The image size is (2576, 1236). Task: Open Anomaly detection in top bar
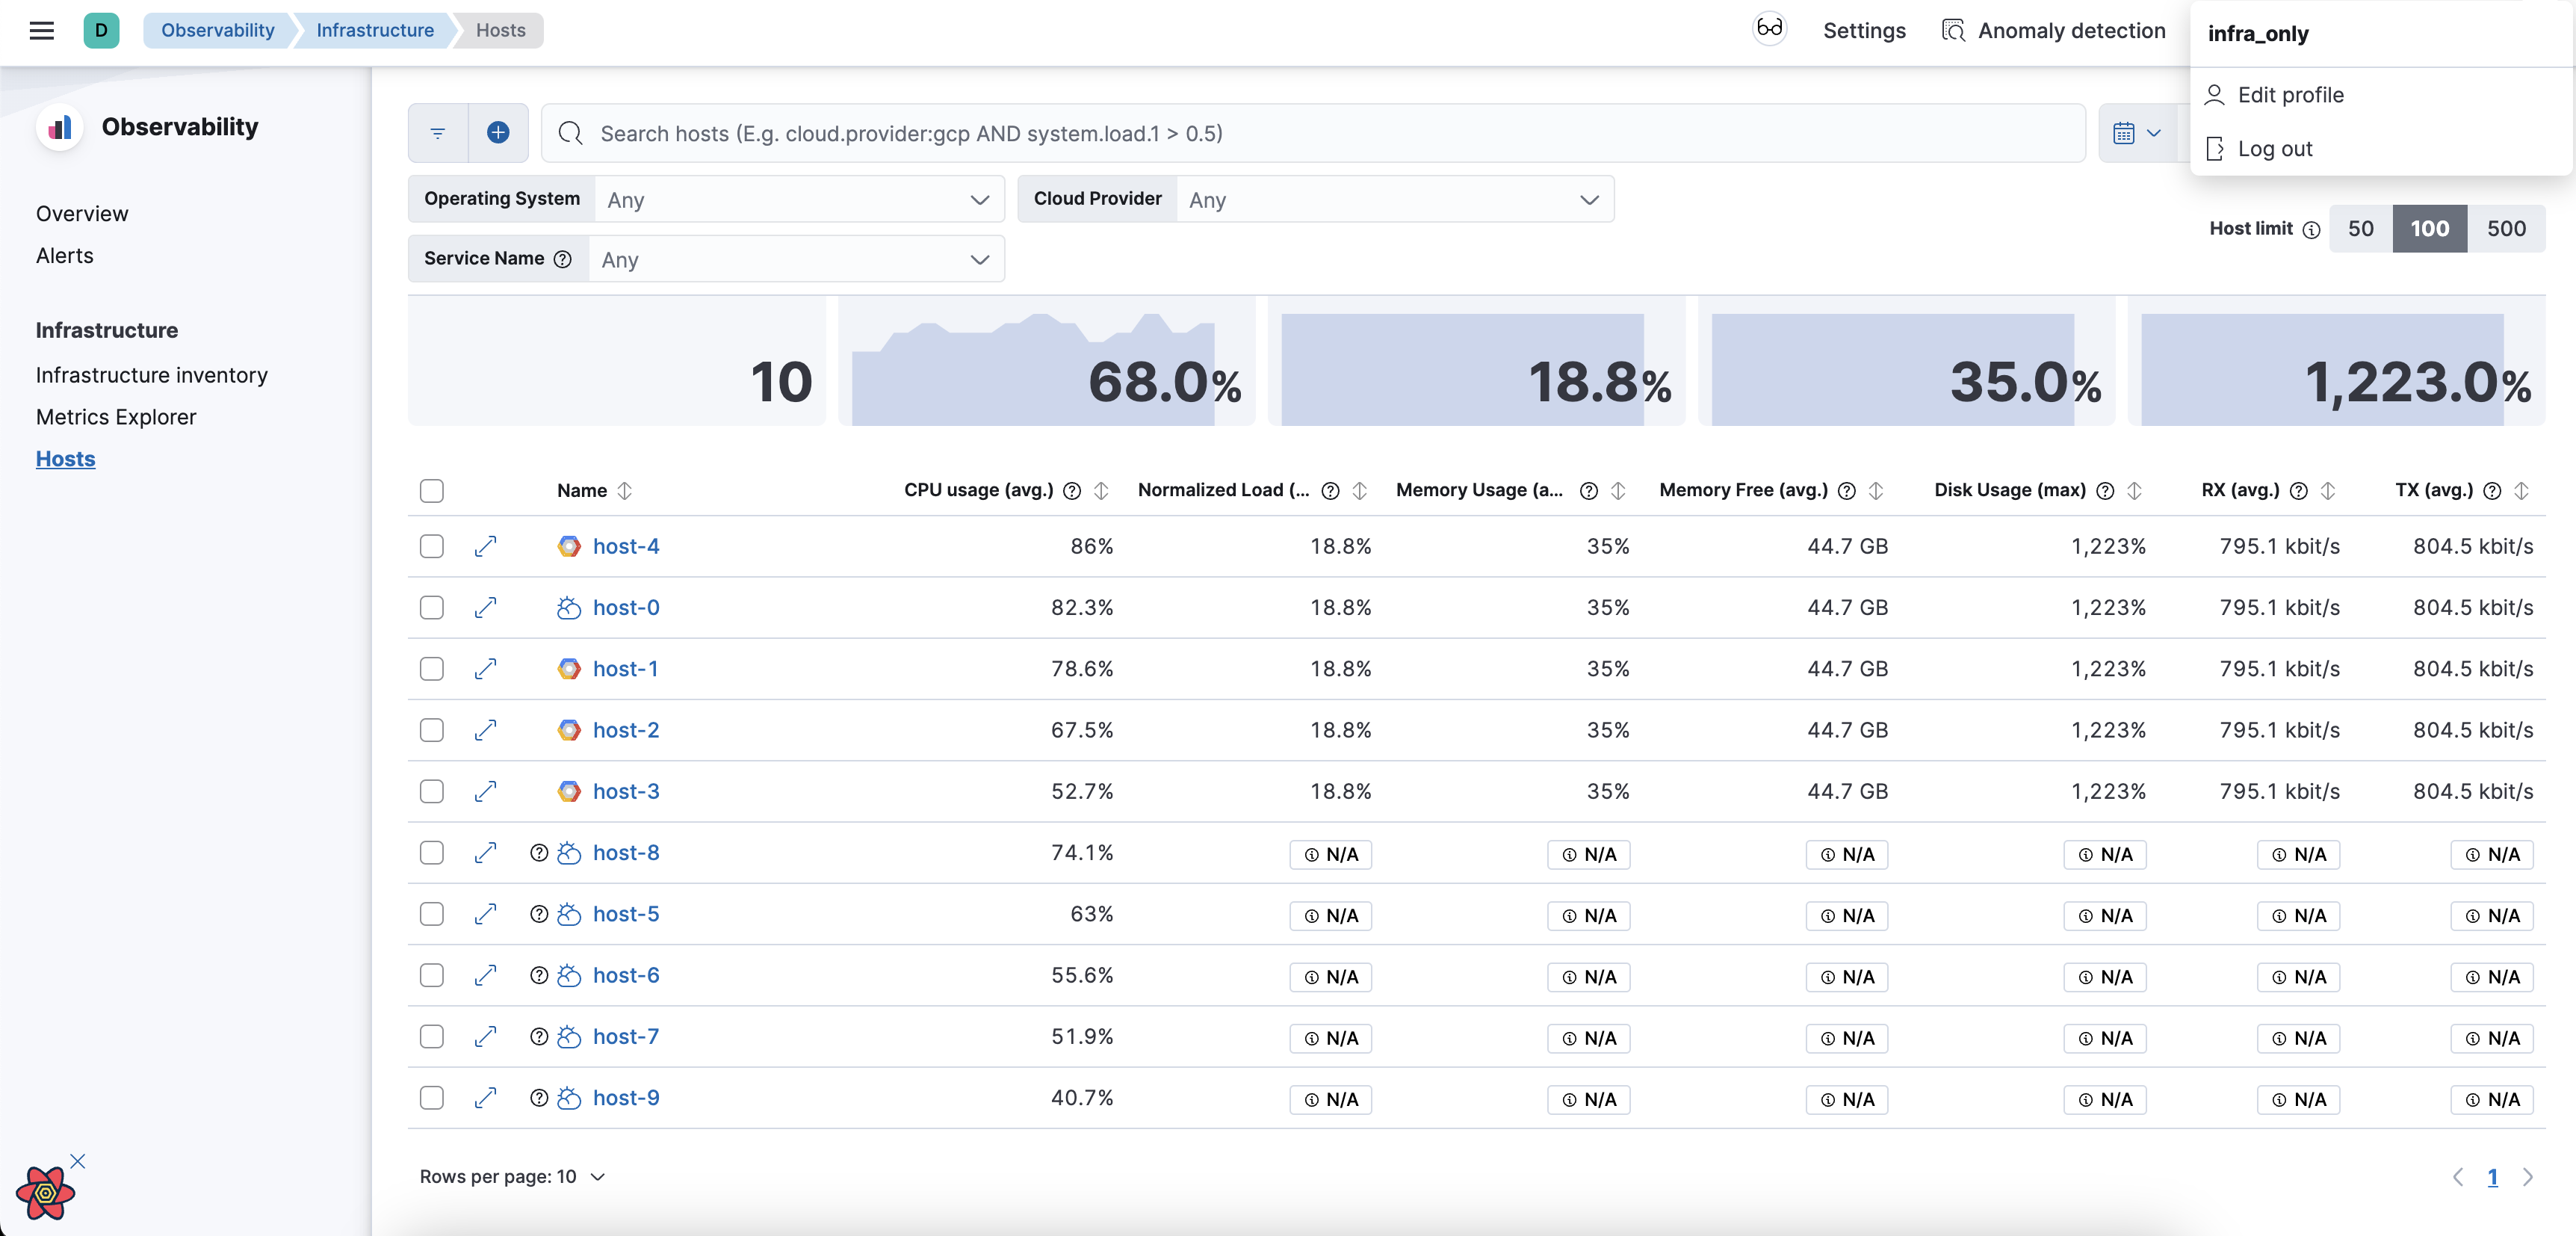point(2053,30)
